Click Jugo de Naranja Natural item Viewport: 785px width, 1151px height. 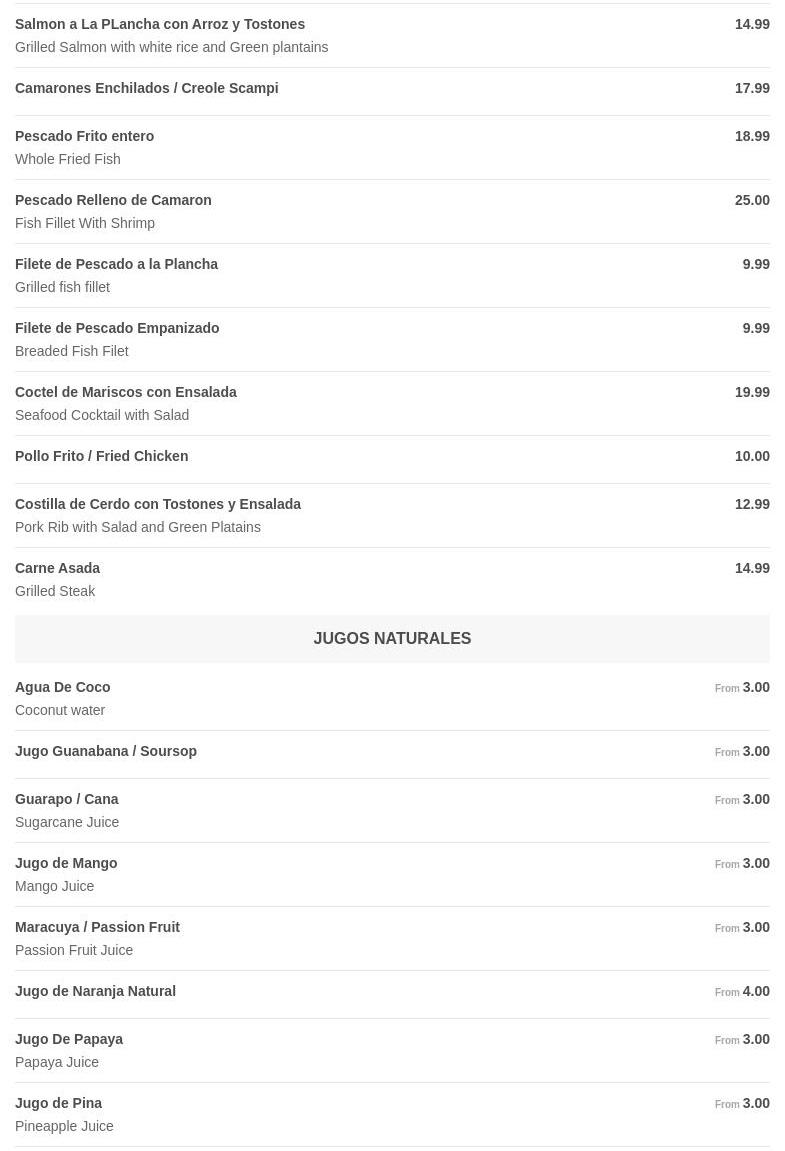point(95,991)
